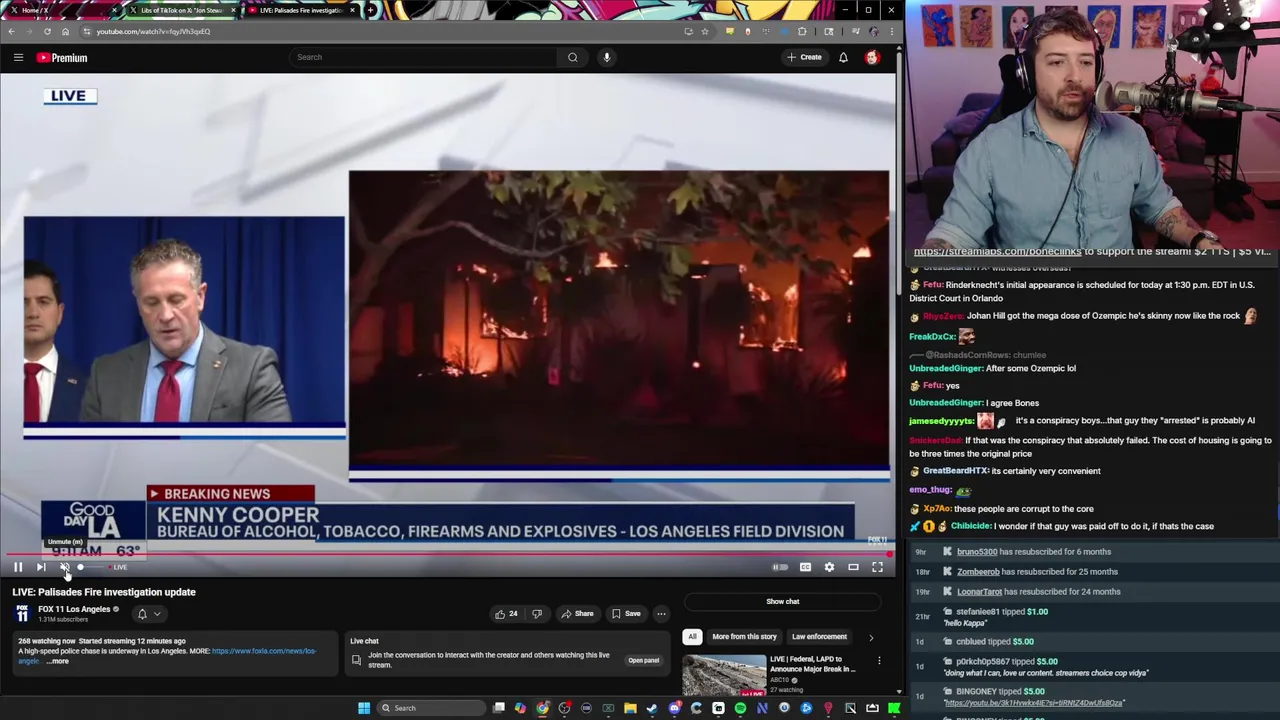Open Chrome from the taskbar
Viewport: 1280px width, 720px height.
[542, 708]
